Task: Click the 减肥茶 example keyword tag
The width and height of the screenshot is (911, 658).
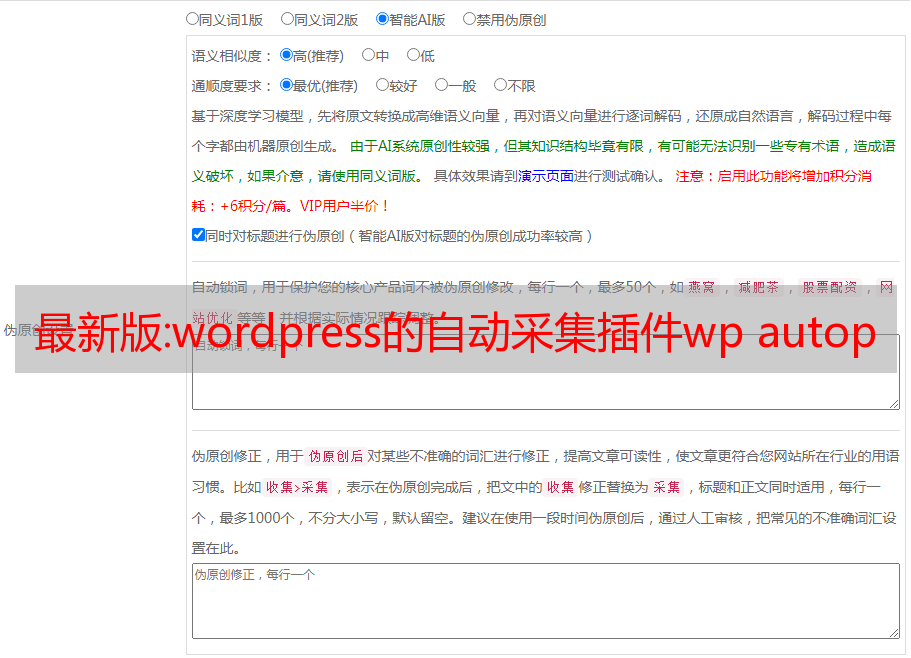Action: 759,287
